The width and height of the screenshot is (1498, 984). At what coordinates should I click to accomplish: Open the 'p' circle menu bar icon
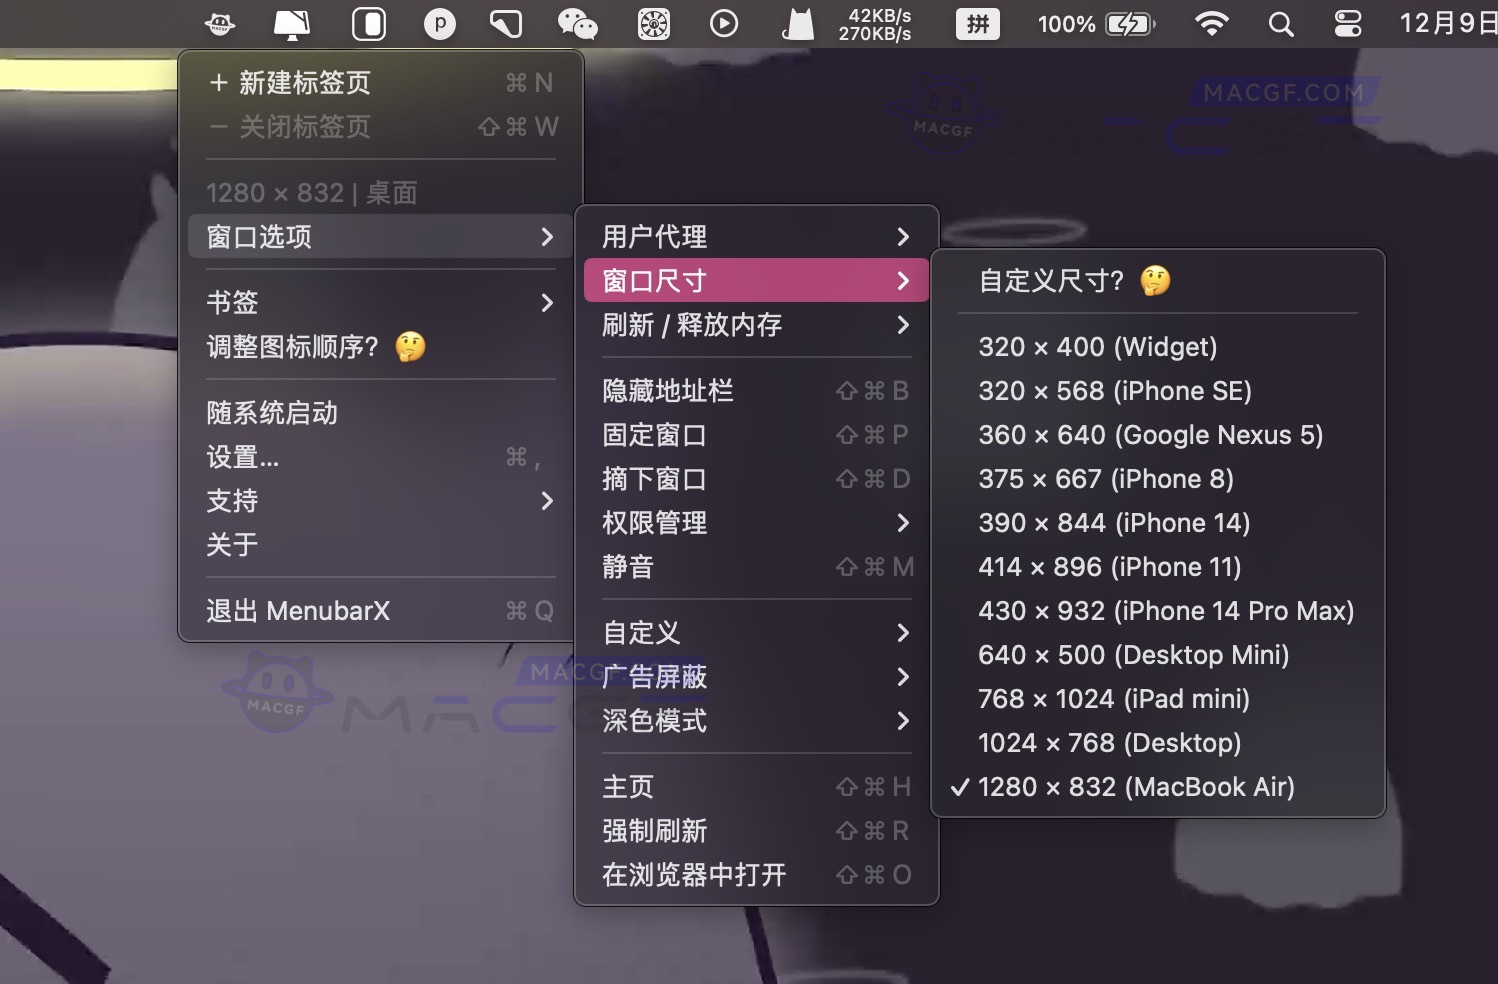[x=440, y=23]
